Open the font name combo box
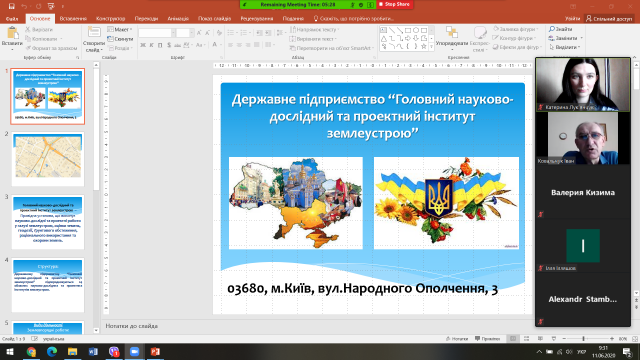This screenshot has height=360, width=640. (157, 33)
